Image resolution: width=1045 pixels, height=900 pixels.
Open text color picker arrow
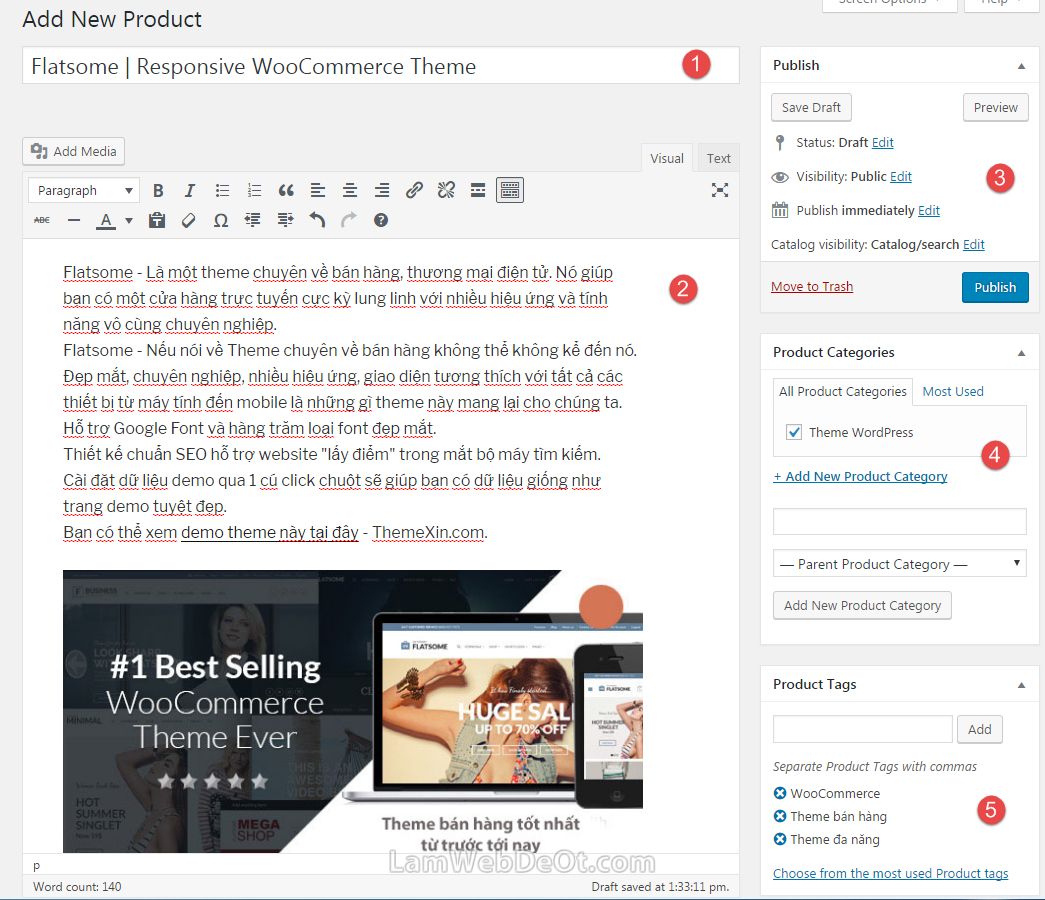click(129, 220)
